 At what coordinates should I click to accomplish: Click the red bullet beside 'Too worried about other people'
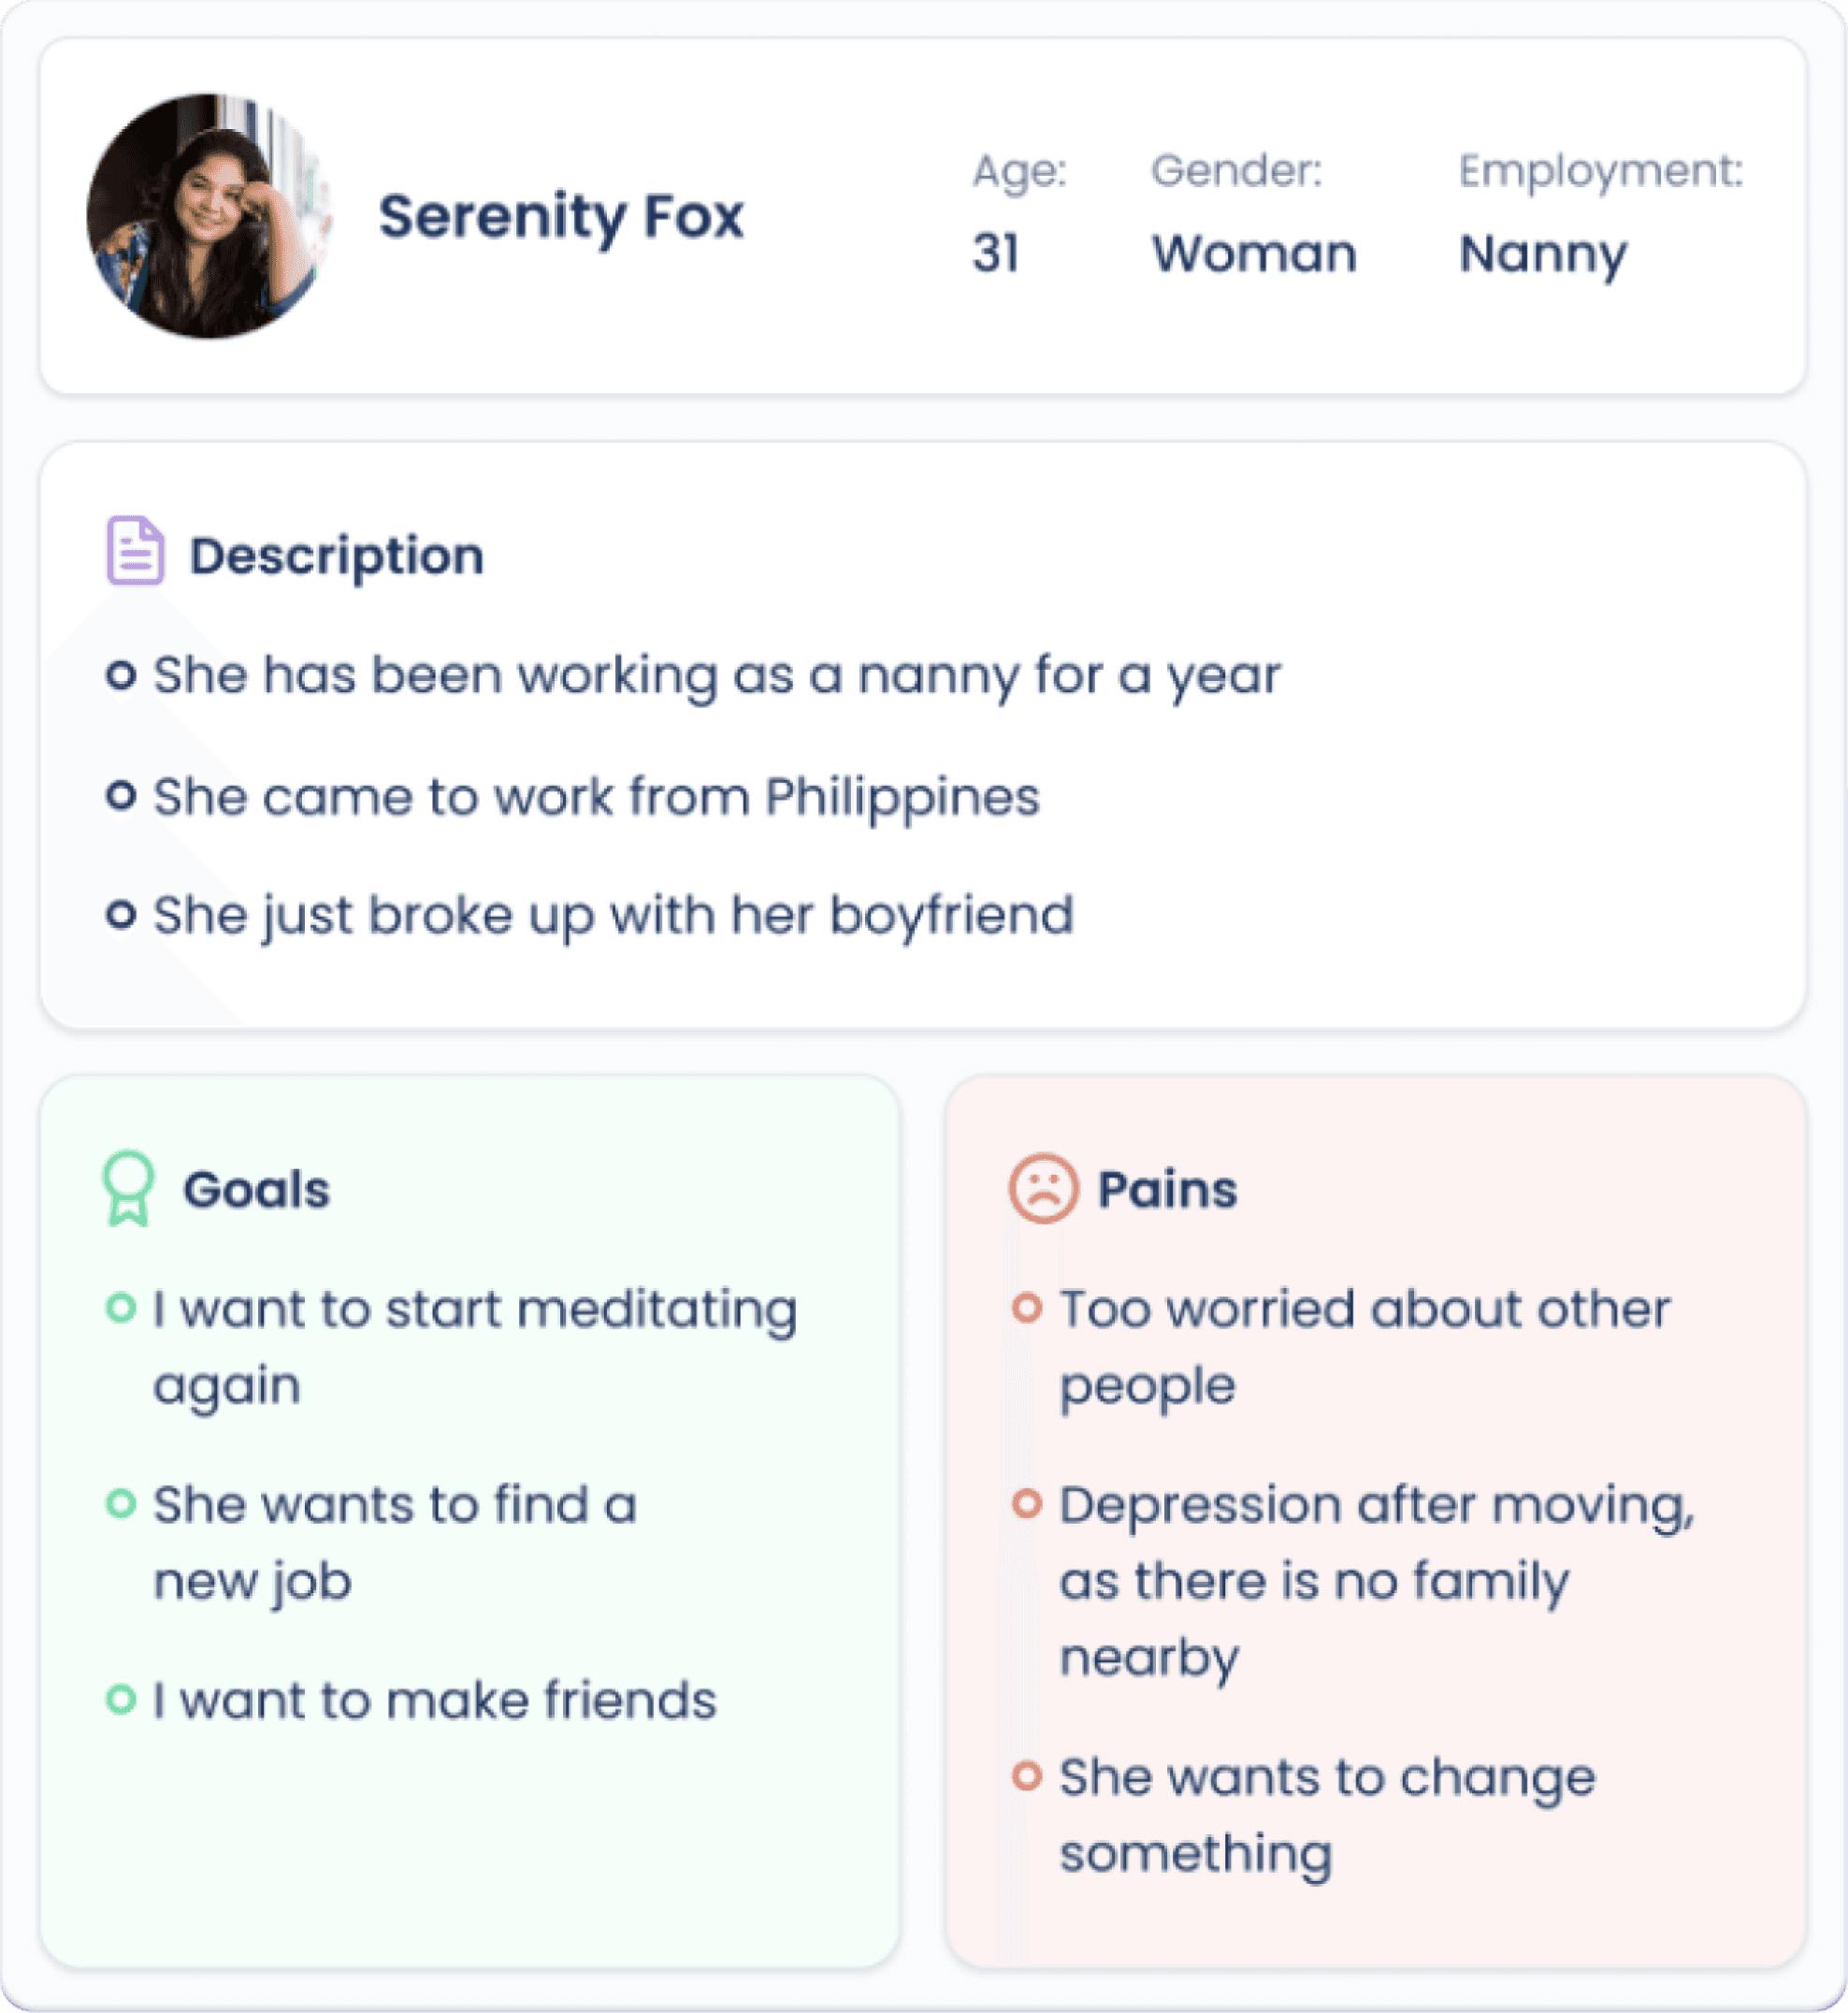[1027, 1308]
